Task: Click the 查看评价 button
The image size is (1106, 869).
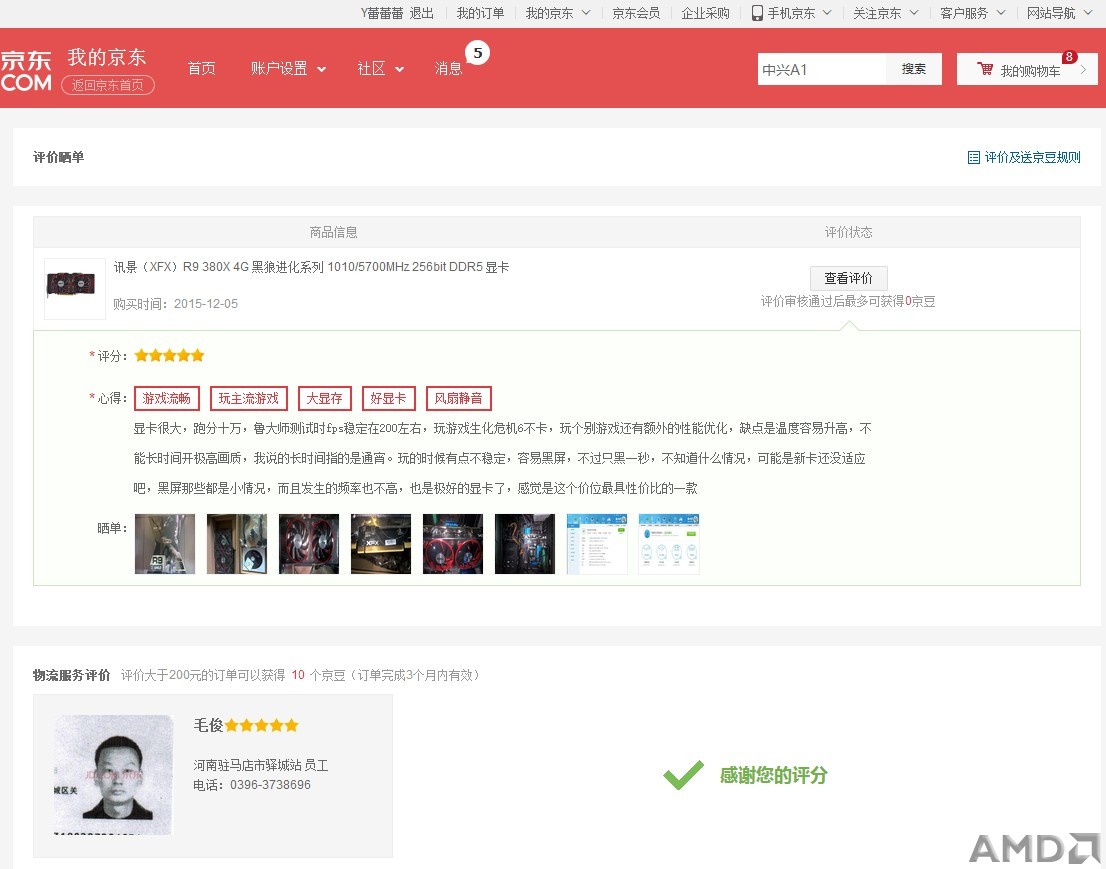Action: pos(849,278)
